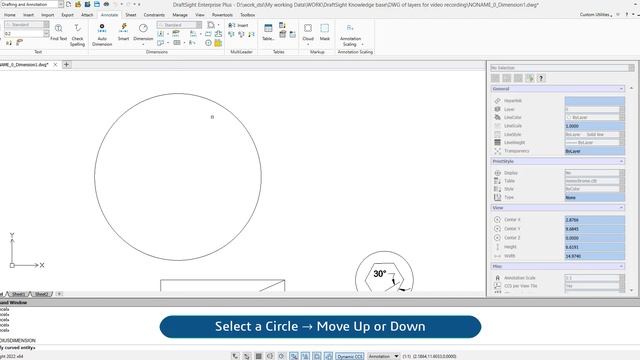Close the NONAME_0_Dimension1.dwg tab
The width and height of the screenshot is (640, 360).
[55, 64]
